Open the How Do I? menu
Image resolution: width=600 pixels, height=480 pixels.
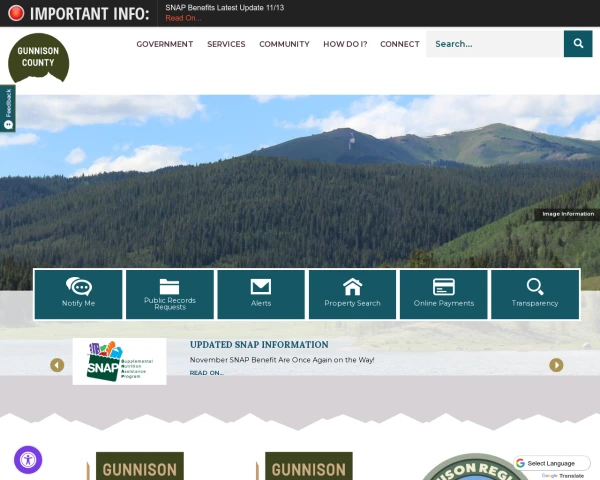pos(345,44)
